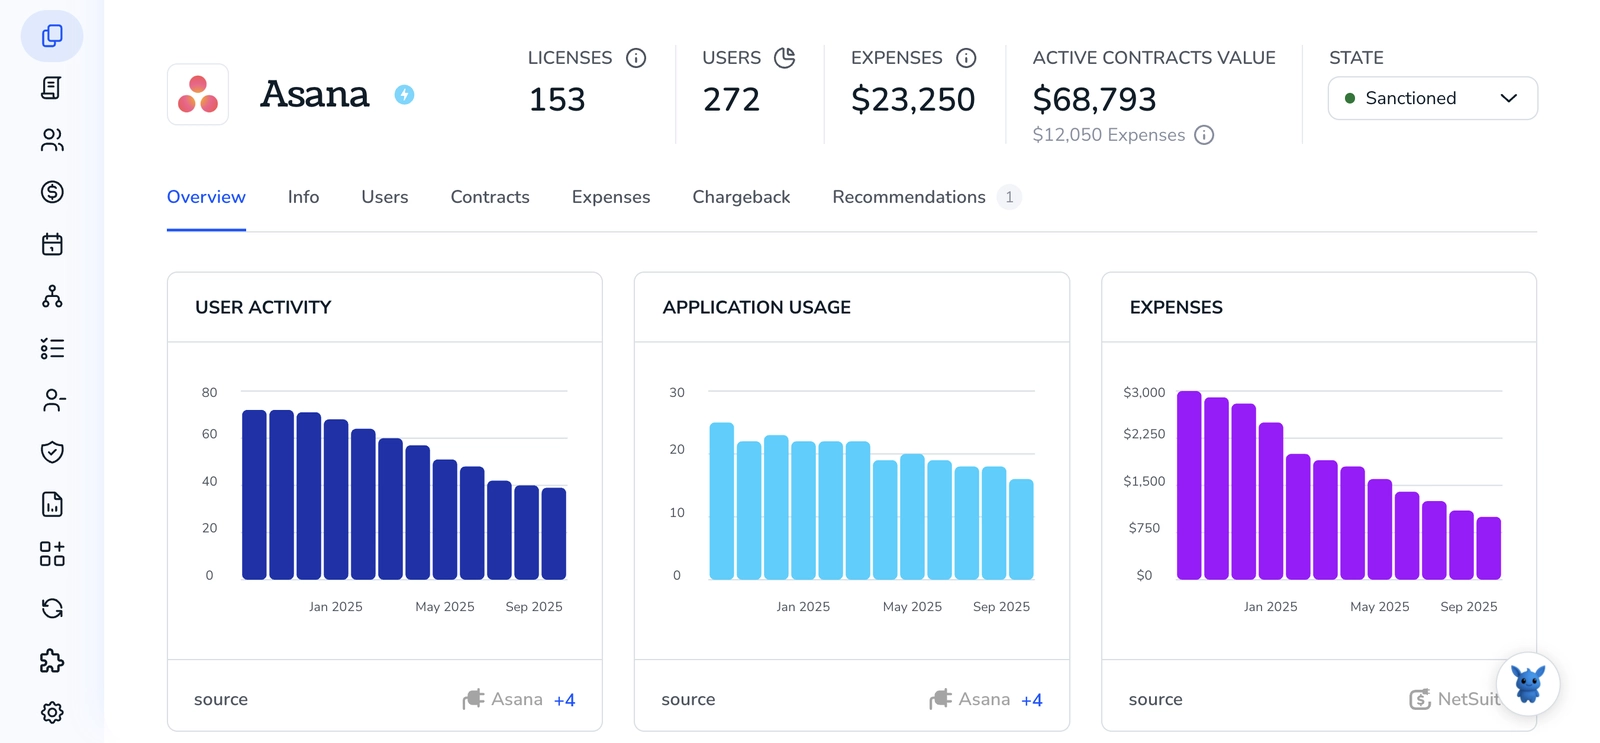
Task: Switch to the Expenses tab
Action: [x=611, y=197]
